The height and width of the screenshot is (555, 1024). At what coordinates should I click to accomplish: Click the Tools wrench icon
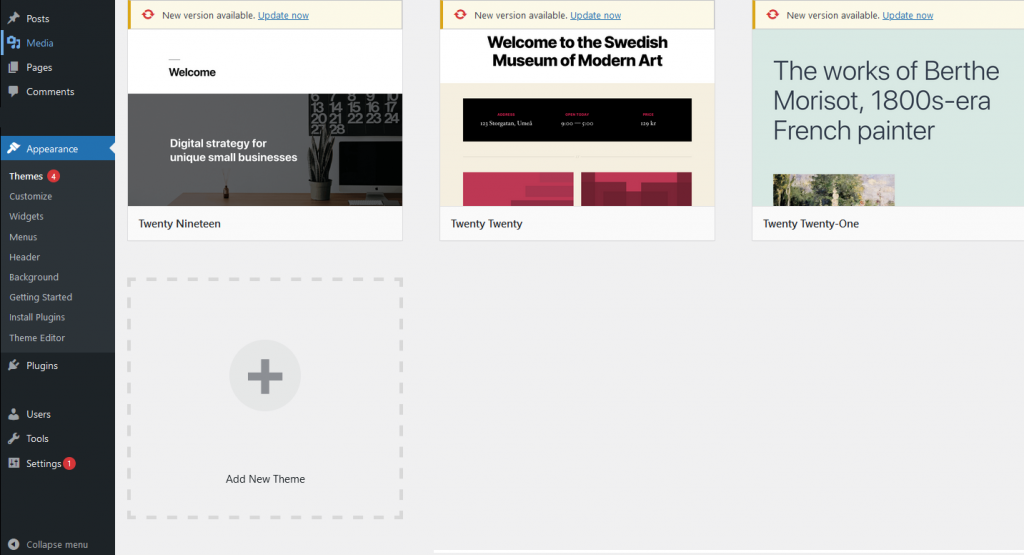(x=13, y=438)
